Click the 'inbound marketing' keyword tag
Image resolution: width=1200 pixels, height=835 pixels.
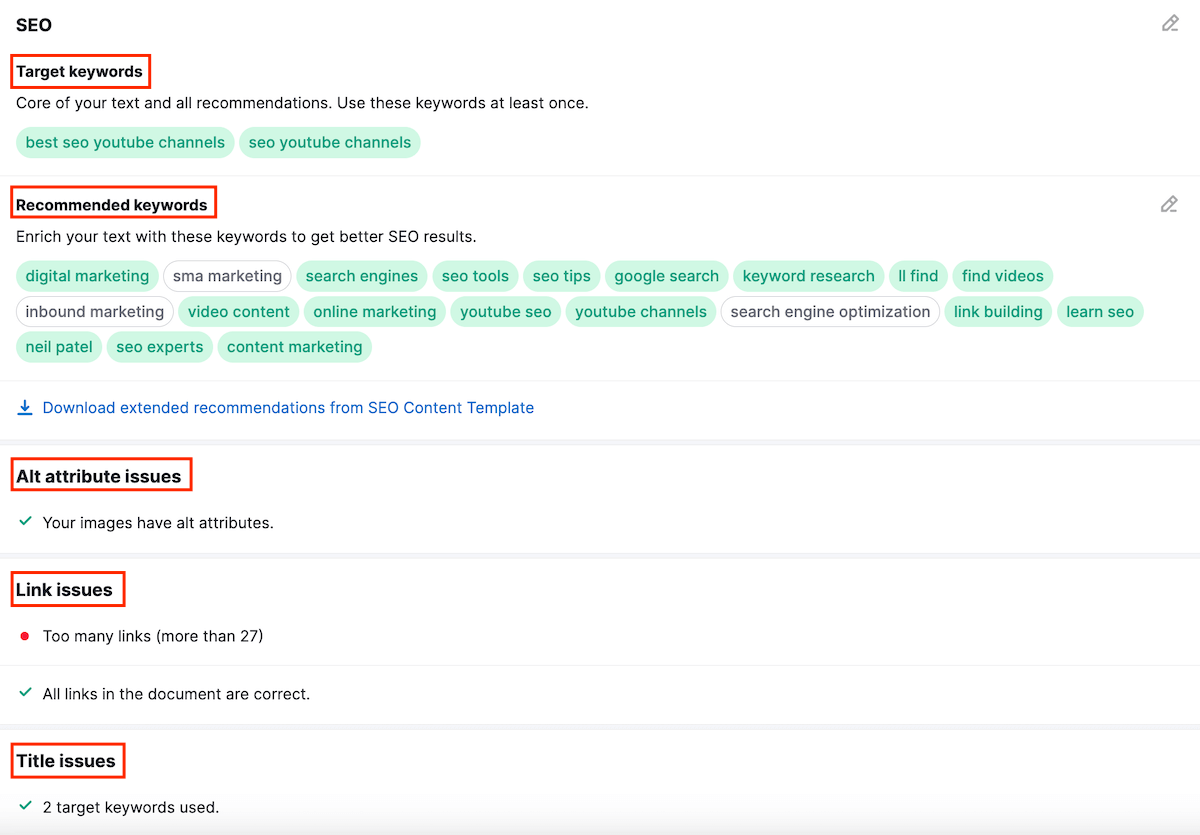95,312
